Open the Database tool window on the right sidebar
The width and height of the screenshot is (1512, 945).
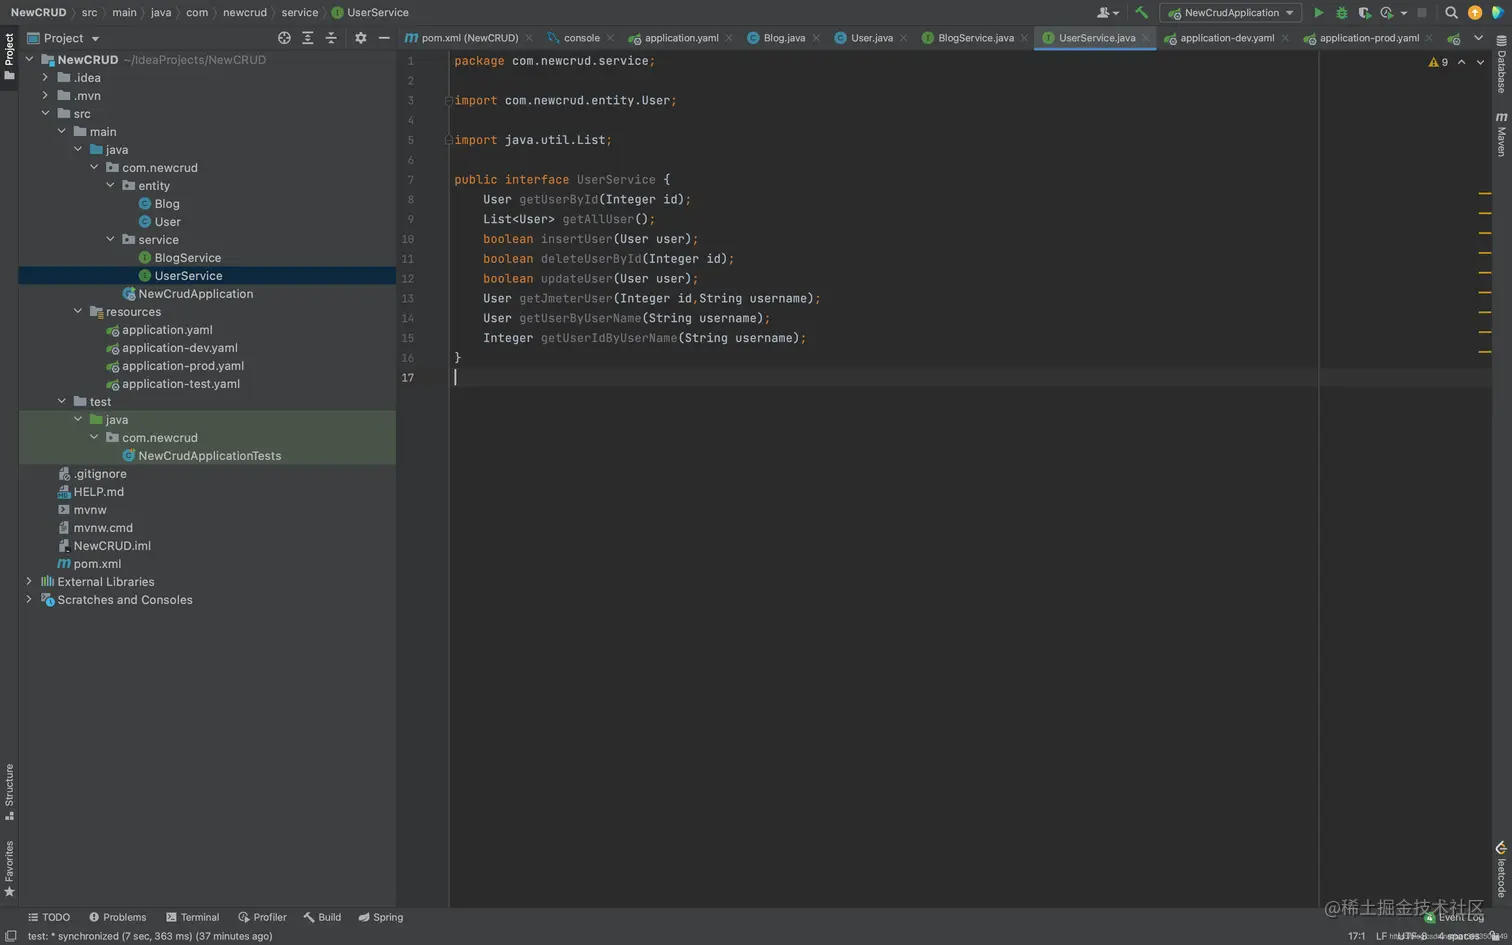(1501, 64)
